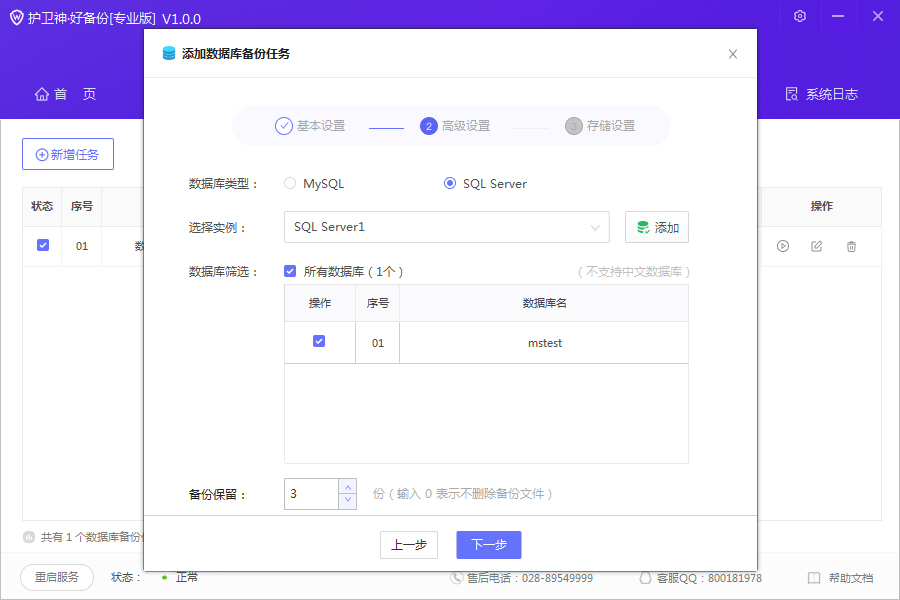Click 01 row number in main table
The height and width of the screenshot is (600, 900).
click(x=82, y=246)
